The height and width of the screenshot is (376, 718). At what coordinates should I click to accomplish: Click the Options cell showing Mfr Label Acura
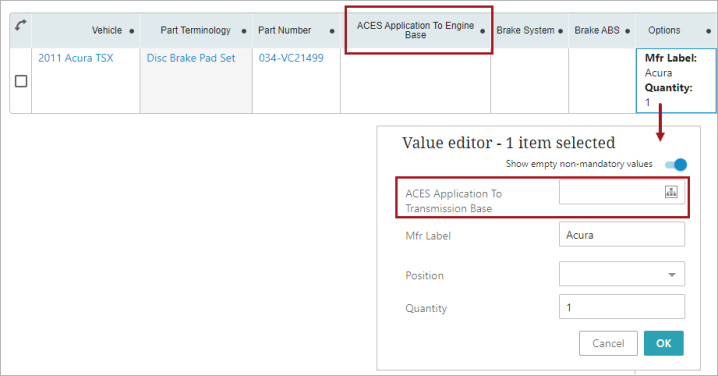click(x=676, y=81)
